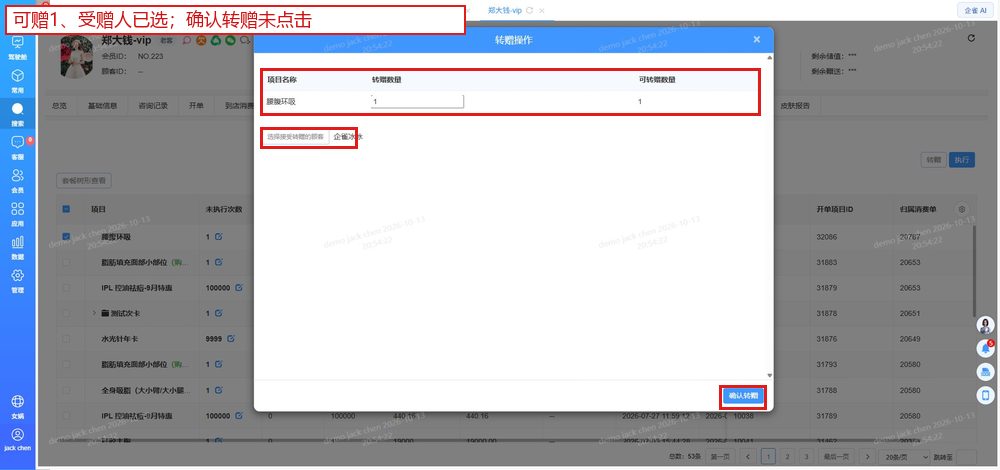Open the 企雀 AI button

(975, 10)
